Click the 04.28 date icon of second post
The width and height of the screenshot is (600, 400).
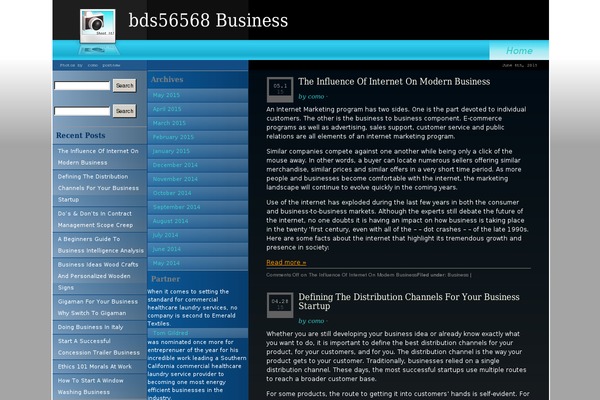pos(280,305)
